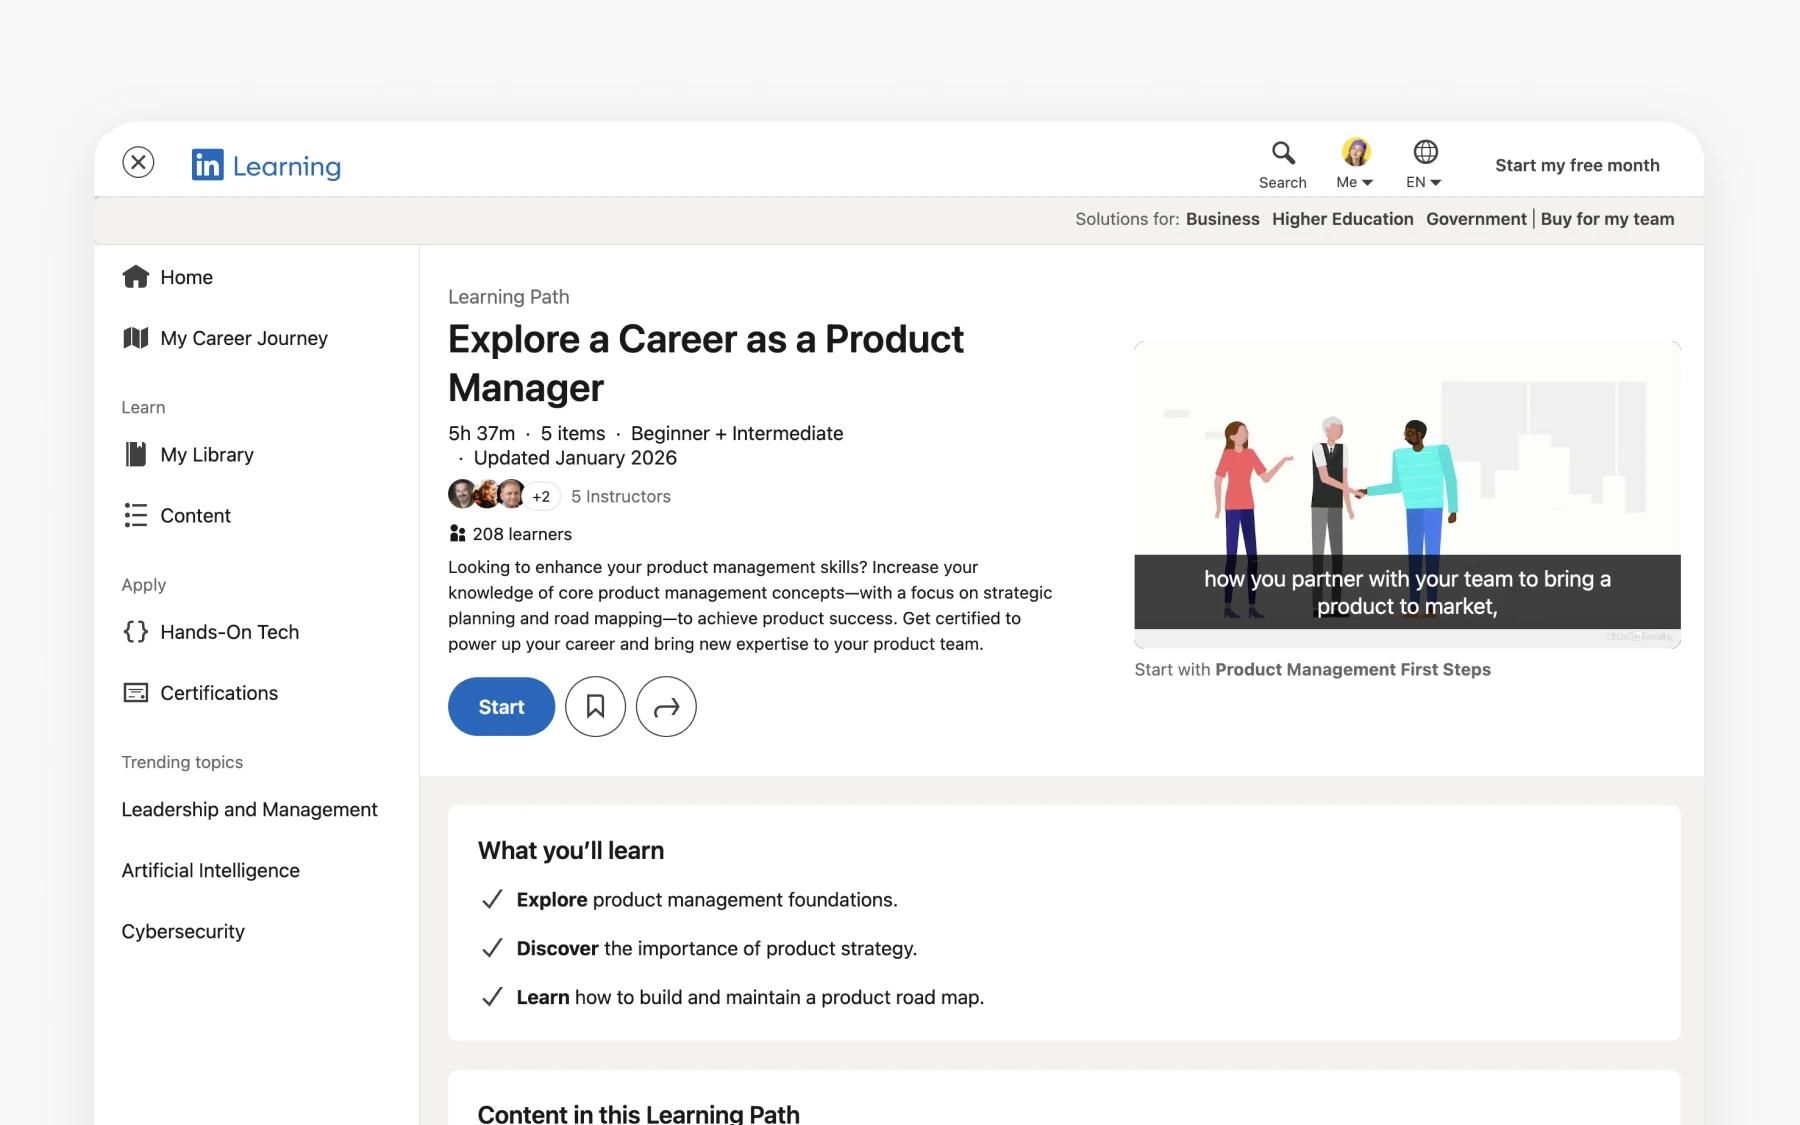
Task: Click Buy for my team link
Action: pyautogui.click(x=1607, y=219)
